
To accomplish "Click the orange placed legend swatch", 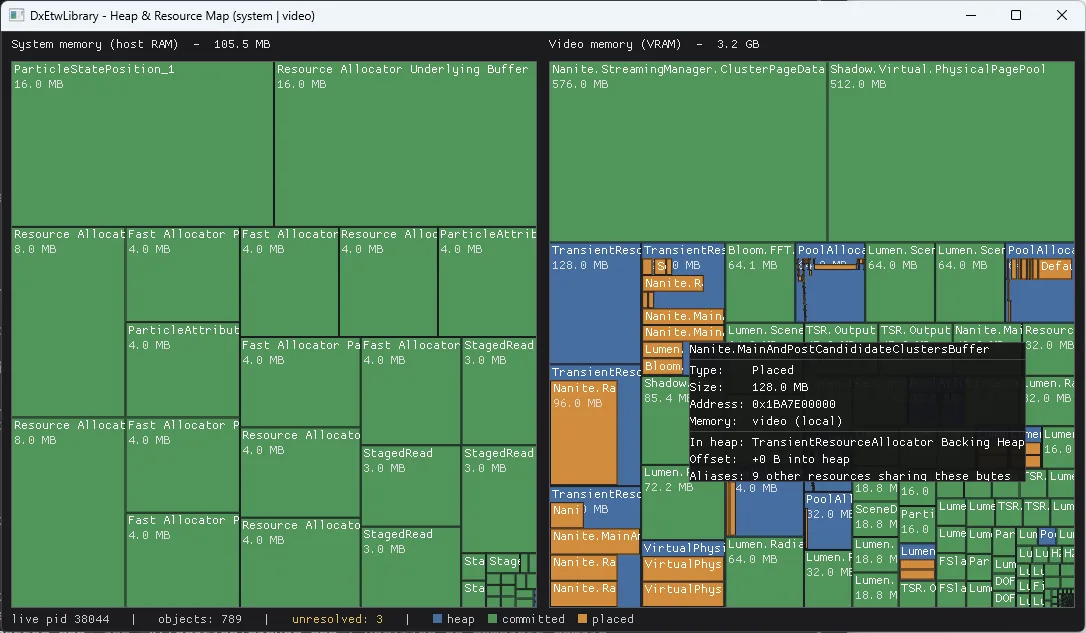I will click(x=582, y=618).
